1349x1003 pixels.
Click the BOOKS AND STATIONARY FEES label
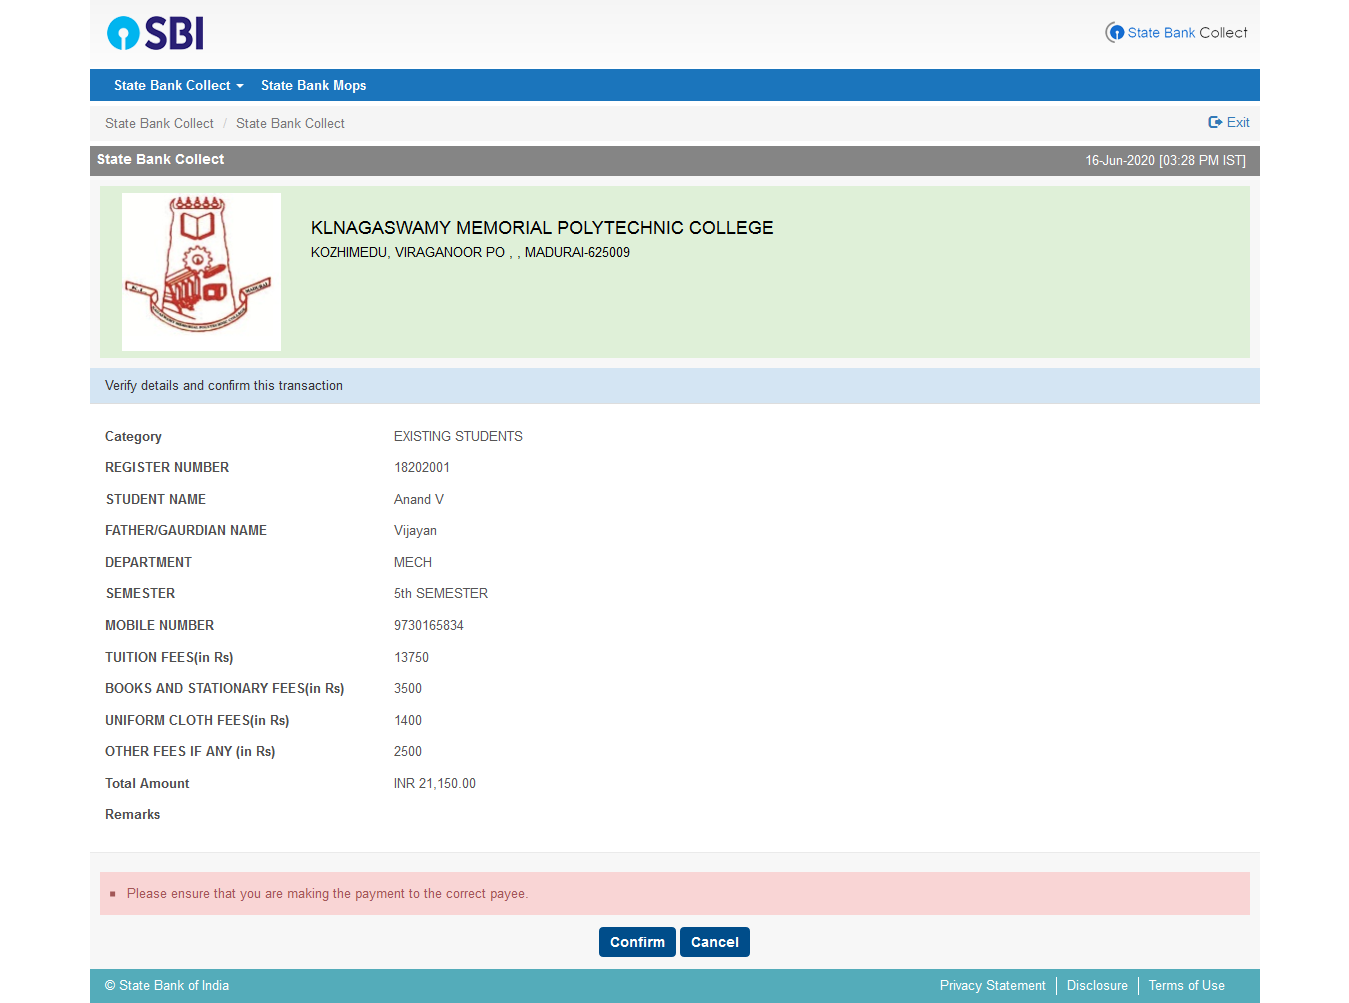pyautogui.click(x=225, y=688)
